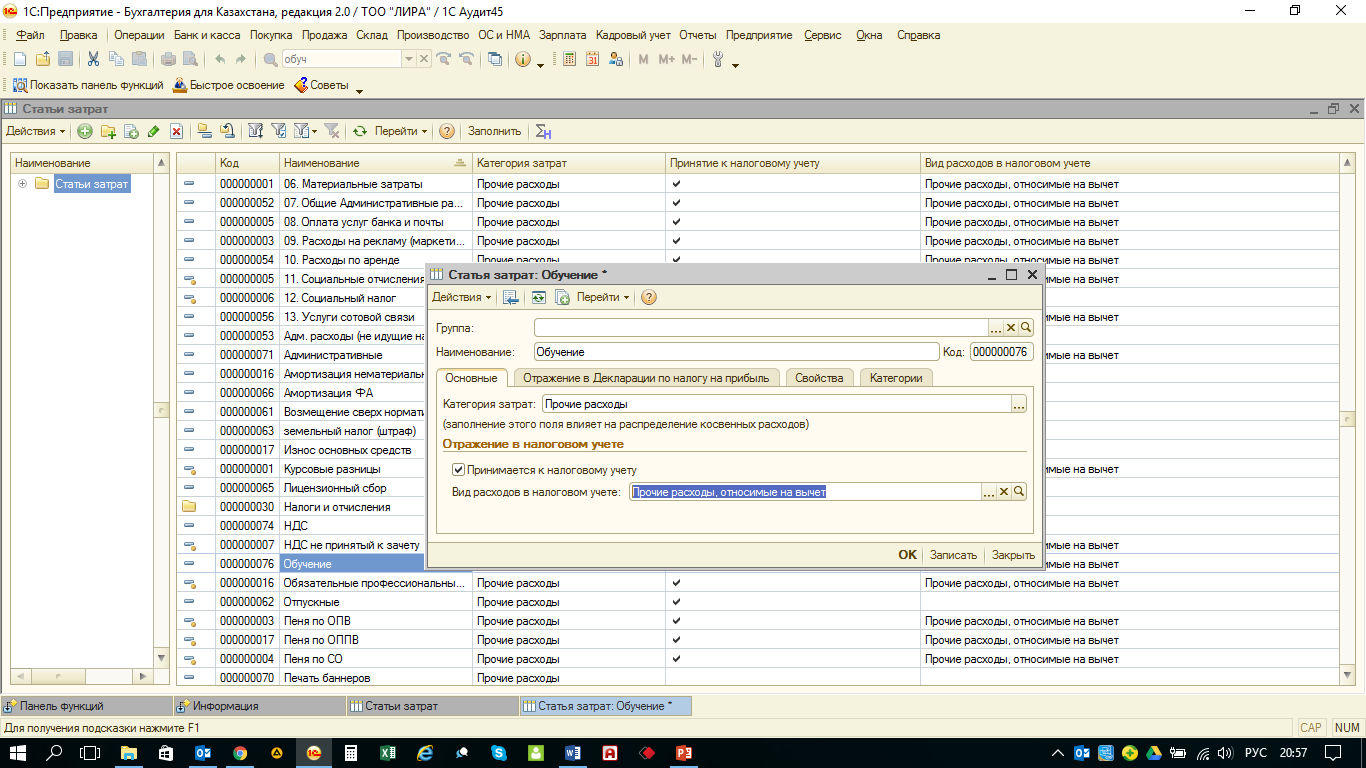
Task: Edit current item with pencil icon
Action: click(x=153, y=131)
